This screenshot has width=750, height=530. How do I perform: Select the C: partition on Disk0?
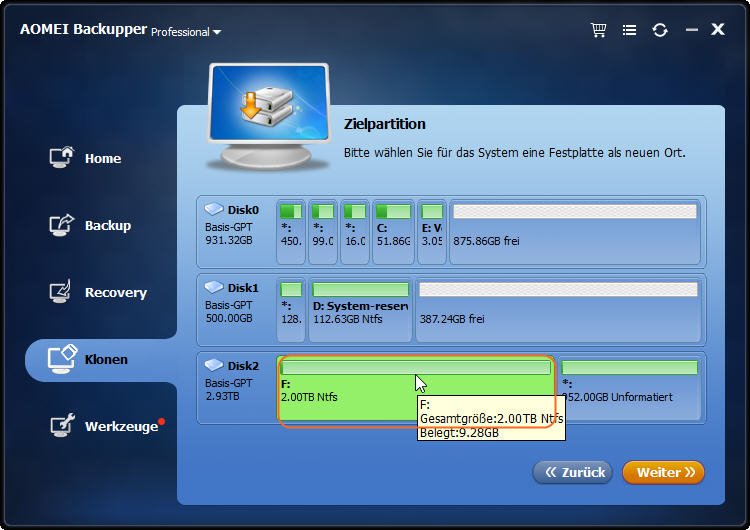click(393, 232)
